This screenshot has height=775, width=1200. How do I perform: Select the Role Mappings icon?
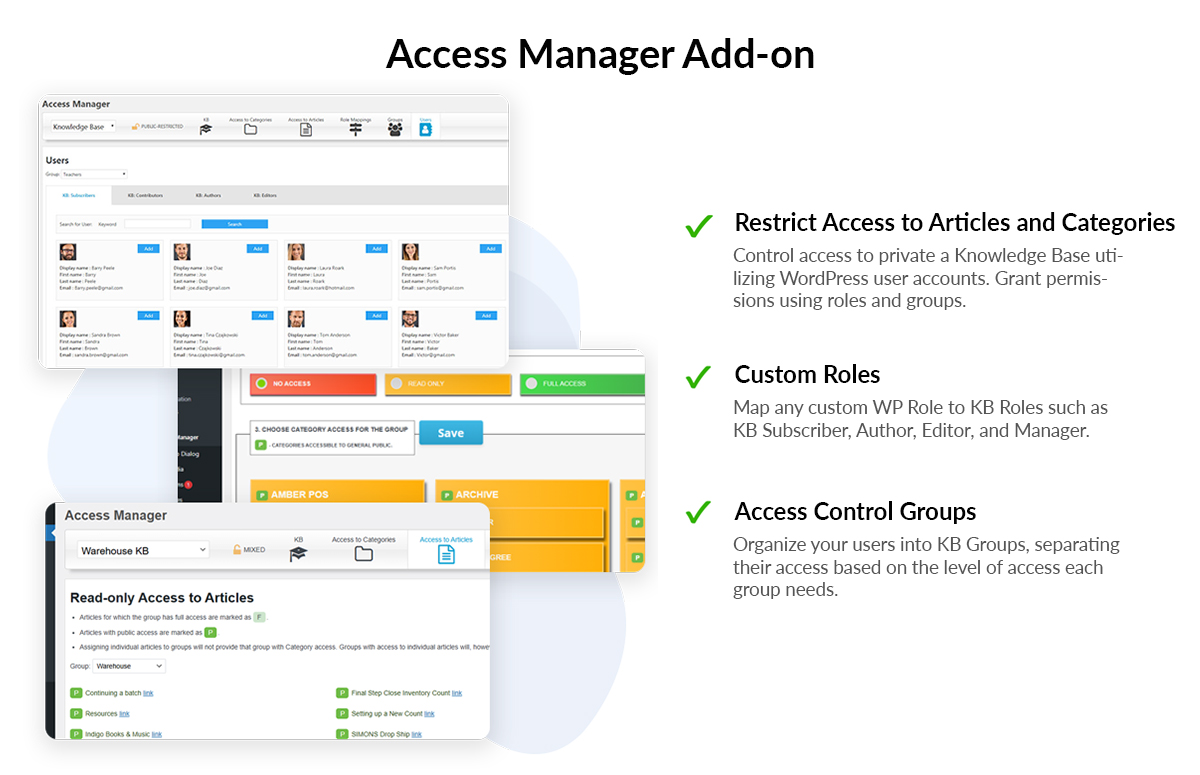pos(355,130)
